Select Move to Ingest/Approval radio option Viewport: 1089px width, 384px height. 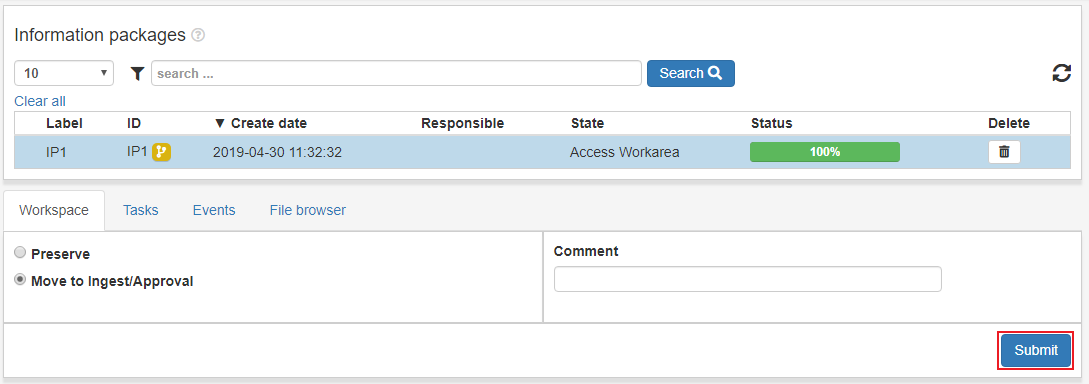[20, 280]
